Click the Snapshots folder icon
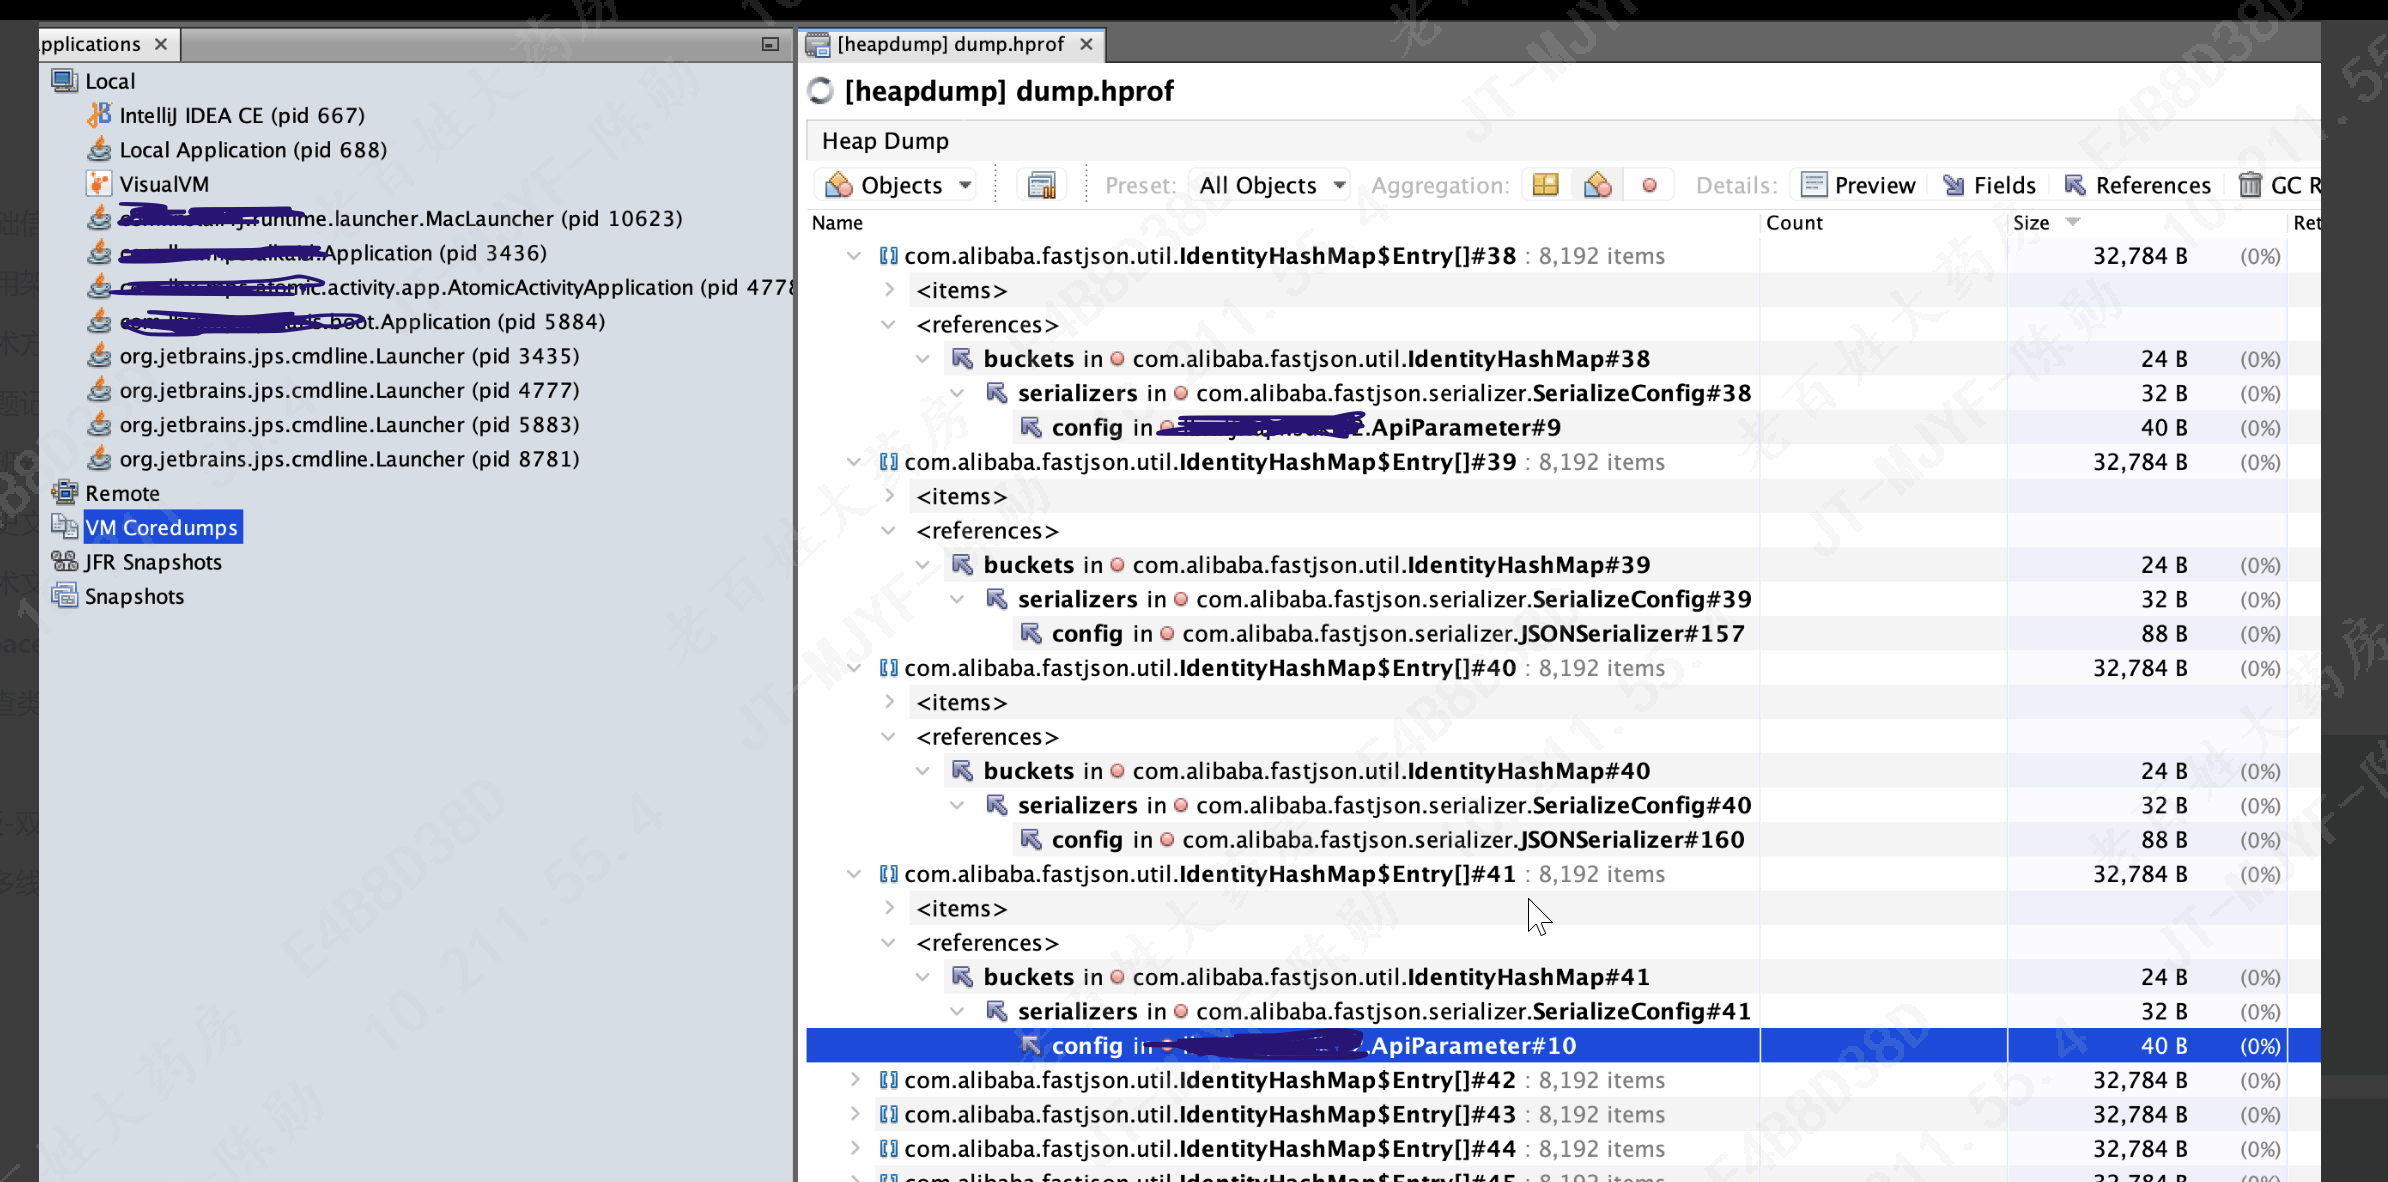2388x1182 pixels. click(x=64, y=596)
